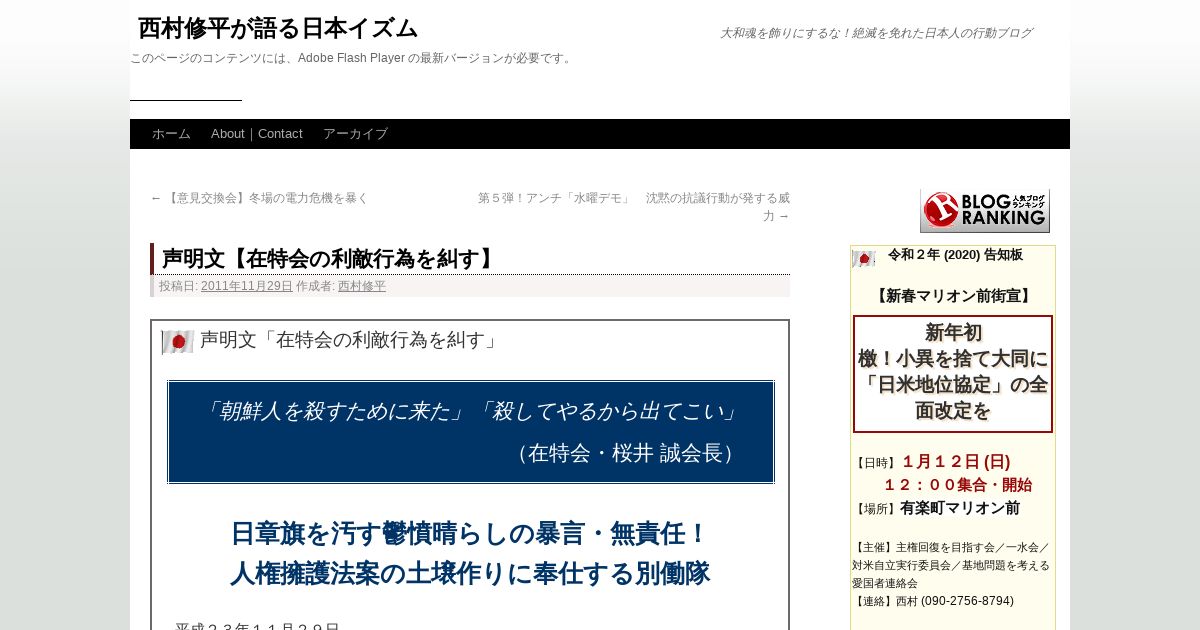Click the time text １２：００集合・開始

(957, 485)
